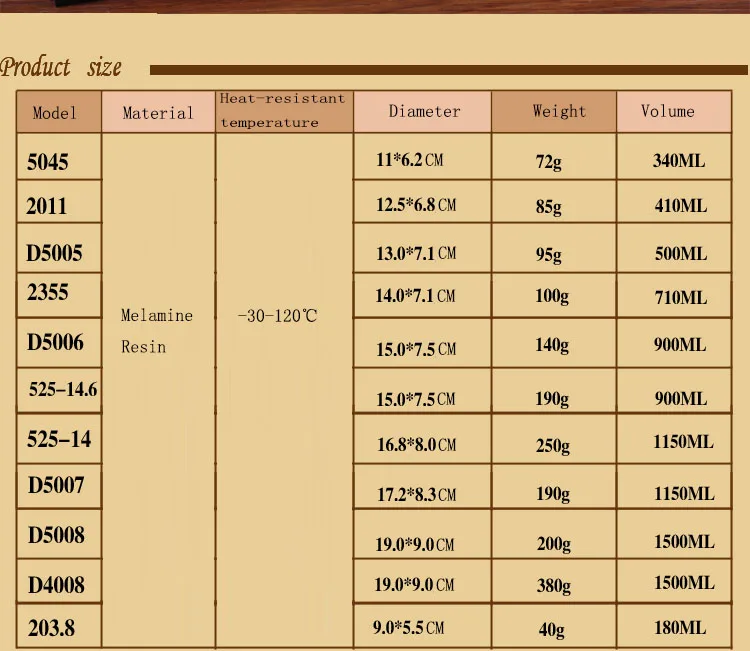Click the -30-120℃ temperature value
750x651 pixels.
tap(277, 316)
